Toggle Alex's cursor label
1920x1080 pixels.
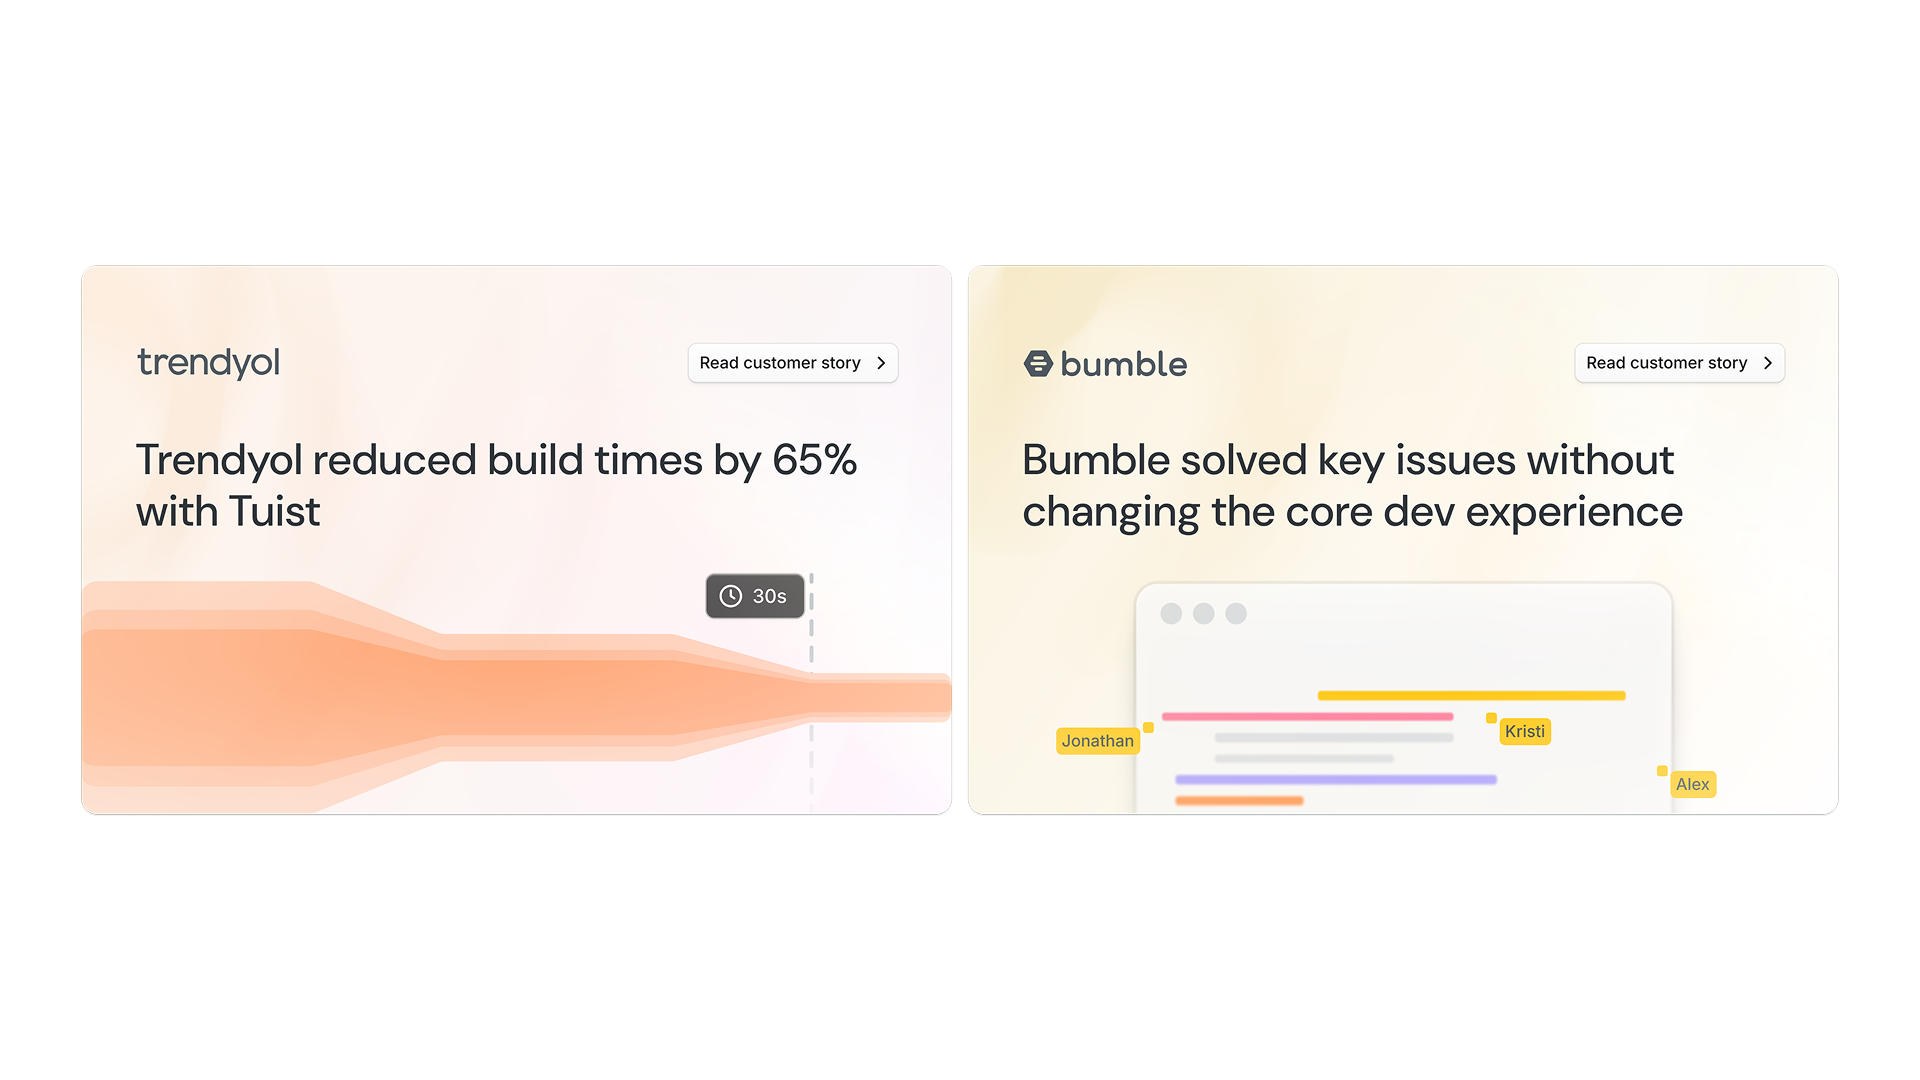1693,784
